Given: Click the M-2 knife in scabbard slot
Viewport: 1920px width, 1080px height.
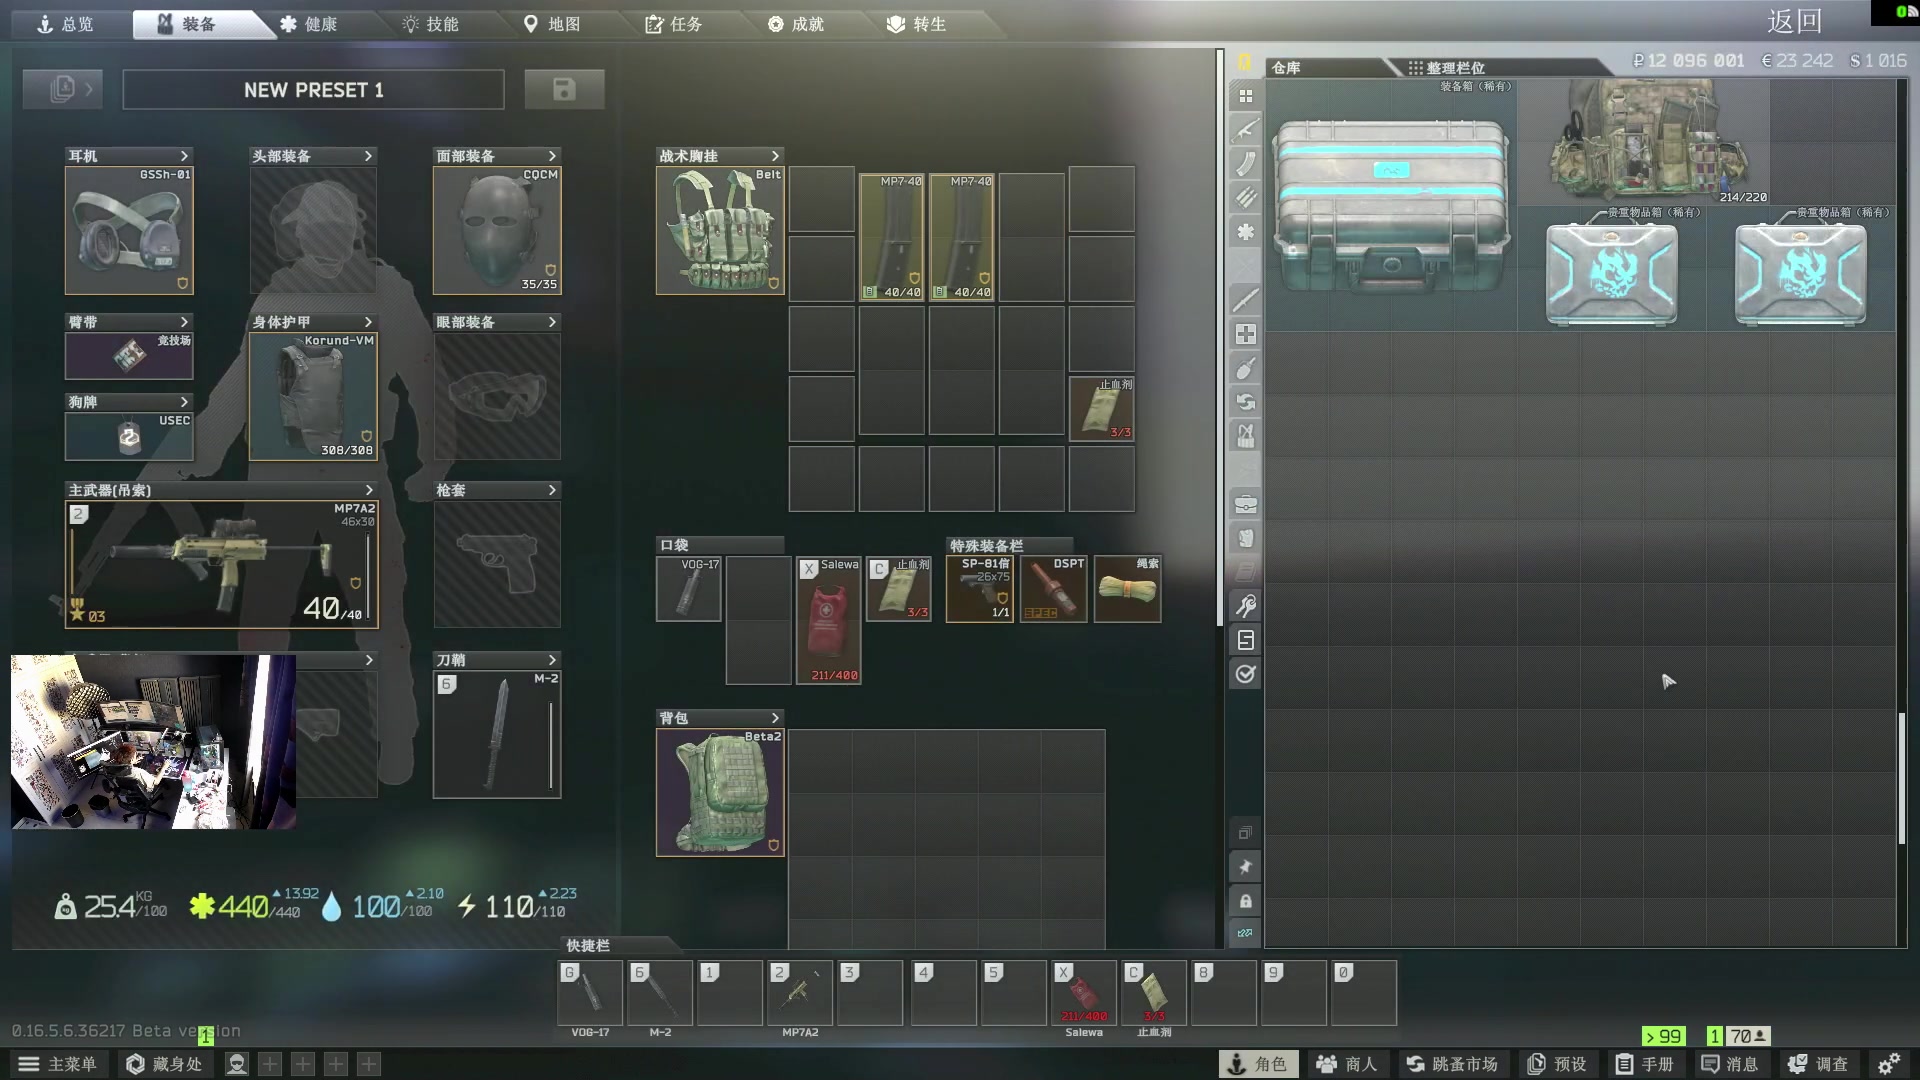Looking at the screenshot, I should (x=497, y=734).
